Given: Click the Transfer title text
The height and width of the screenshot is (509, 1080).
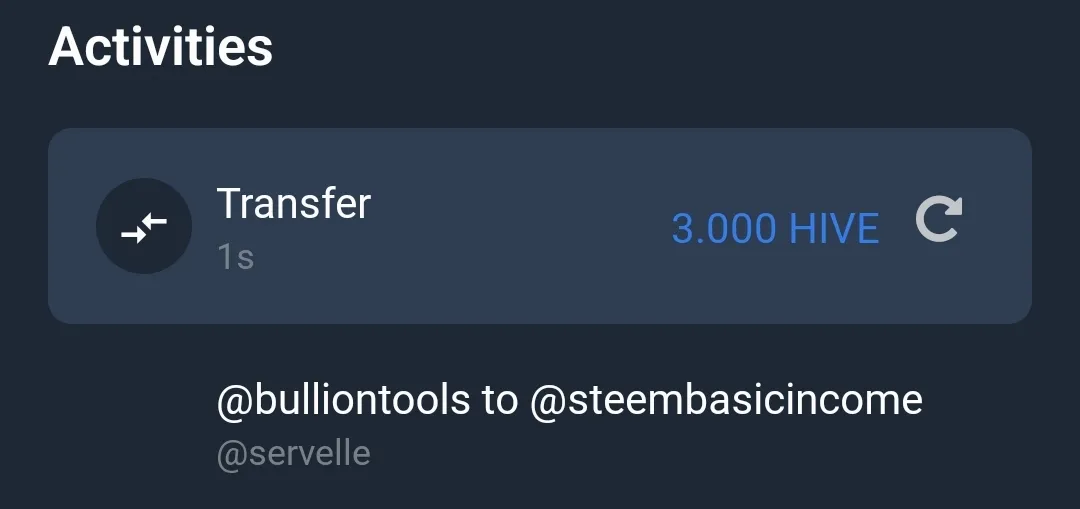Looking at the screenshot, I should point(294,203).
